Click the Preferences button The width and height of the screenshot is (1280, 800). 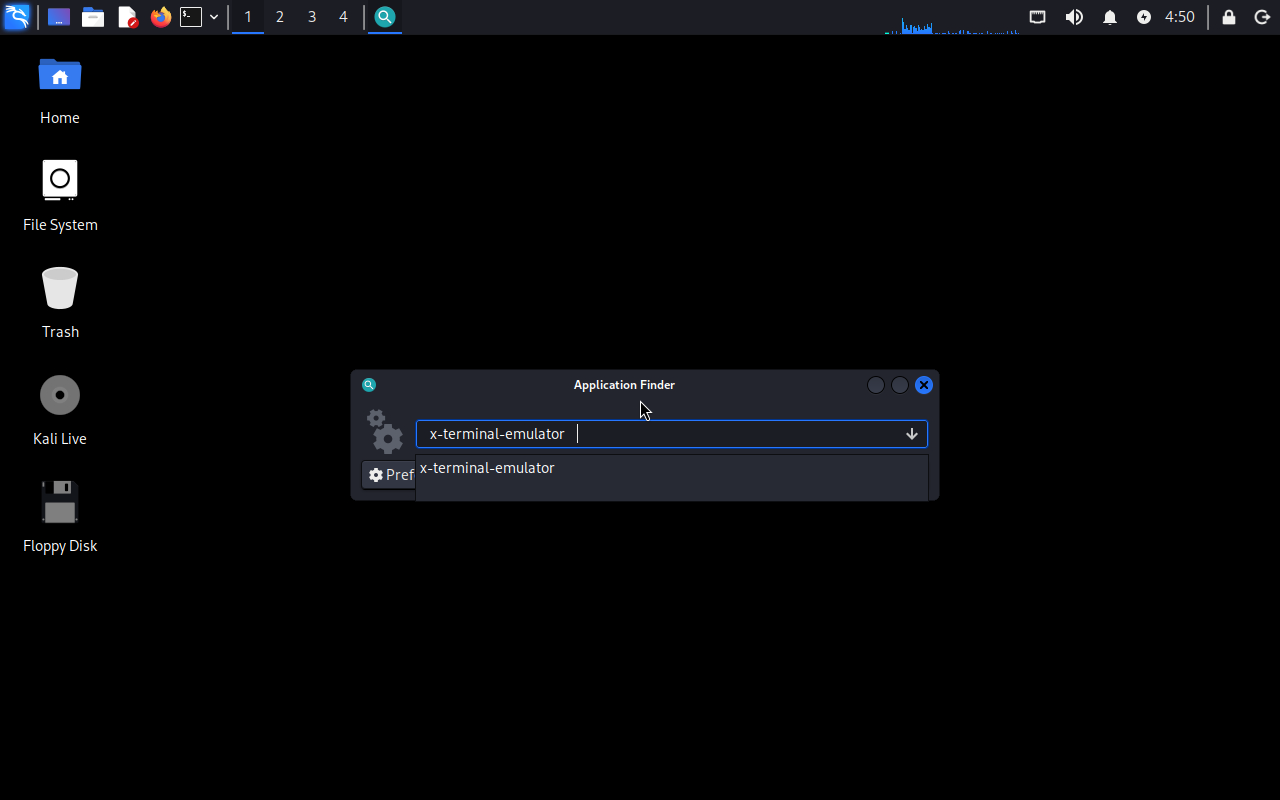click(389, 475)
